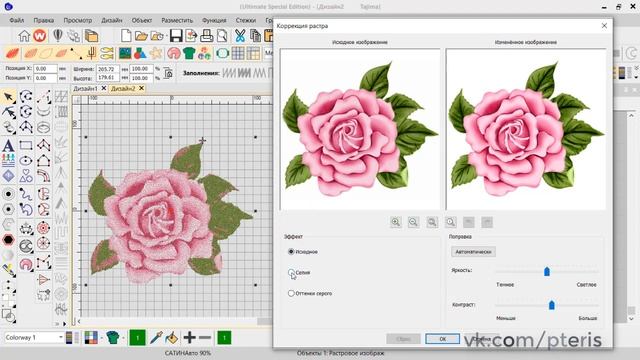Click the 'Ширина' value field 205.72
Screen dimensions: 640x360
pos(108,69)
